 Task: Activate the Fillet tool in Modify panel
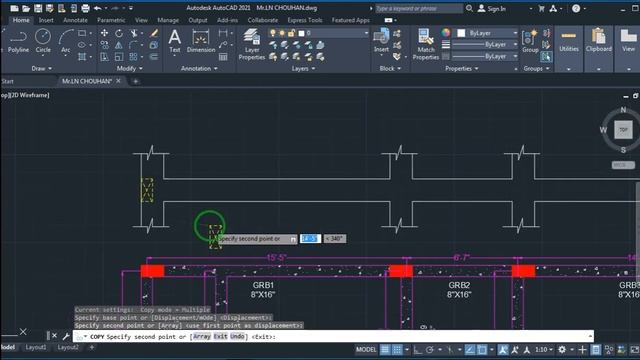point(133,45)
